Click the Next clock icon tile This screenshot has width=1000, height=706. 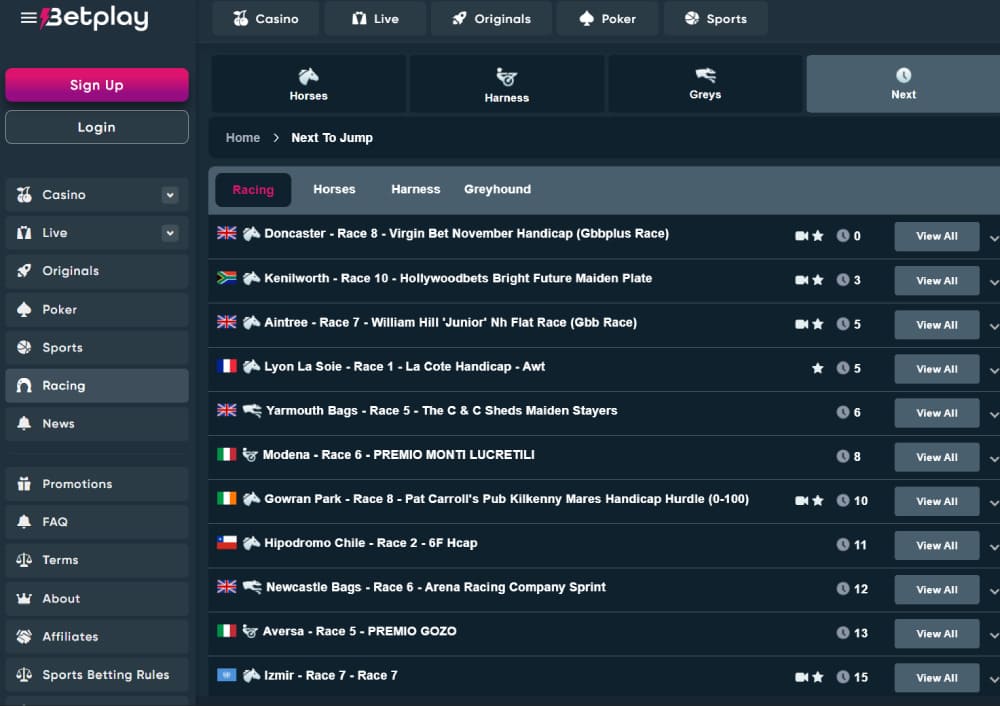click(x=903, y=75)
